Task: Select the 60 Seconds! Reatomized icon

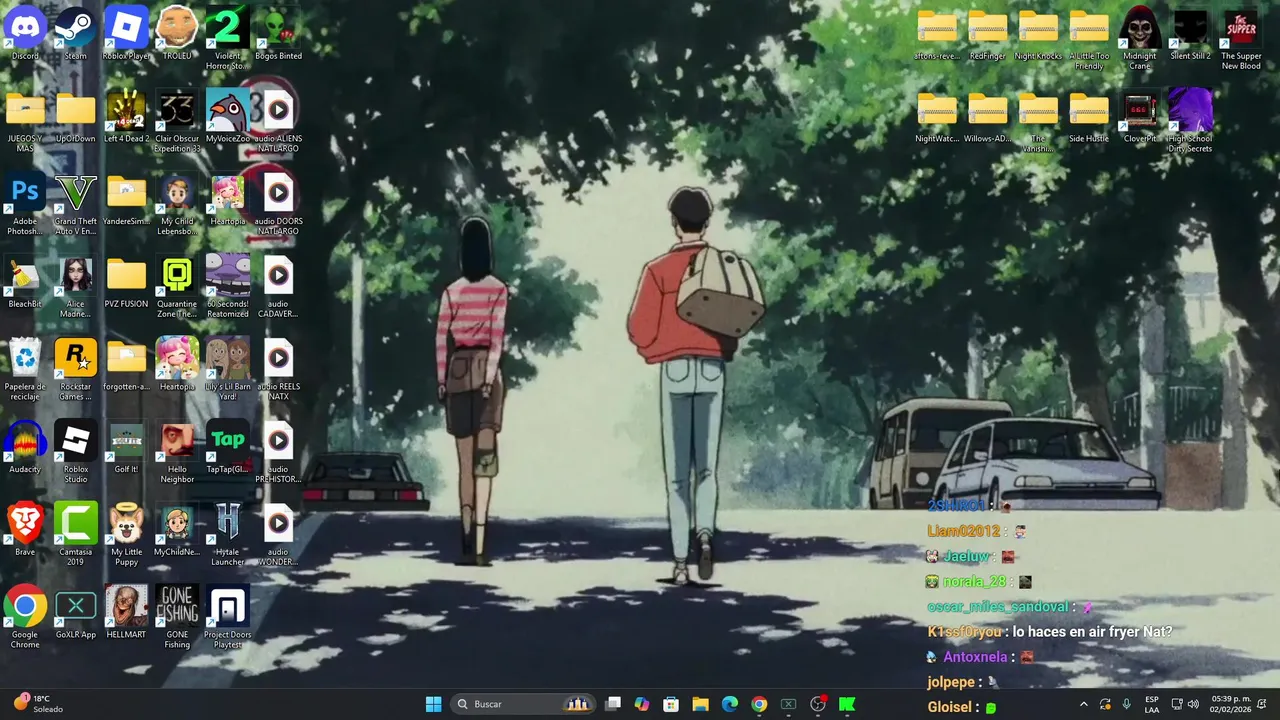Action: pos(228,288)
